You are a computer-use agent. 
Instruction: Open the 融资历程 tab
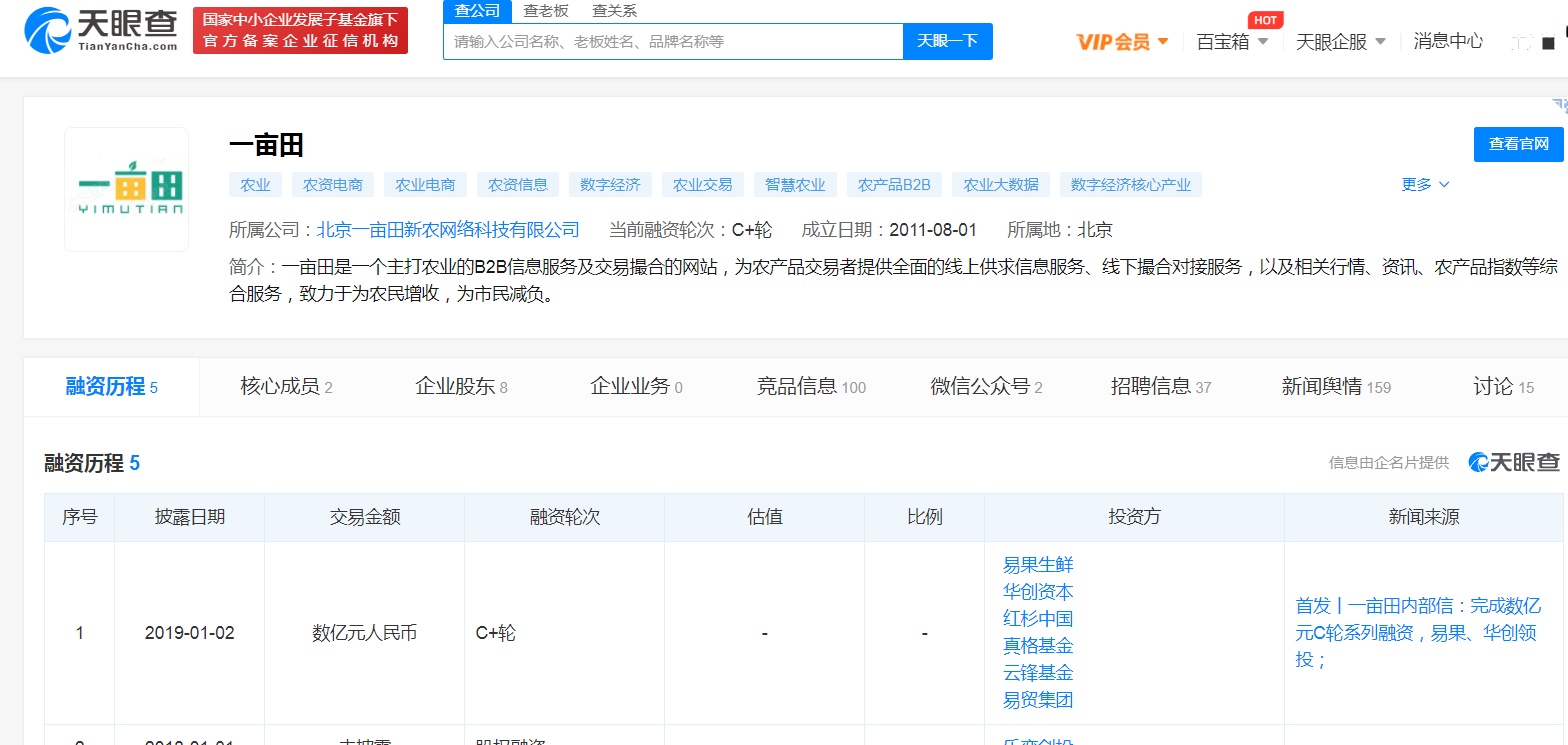pyautogui.click(x=112, y=387)
